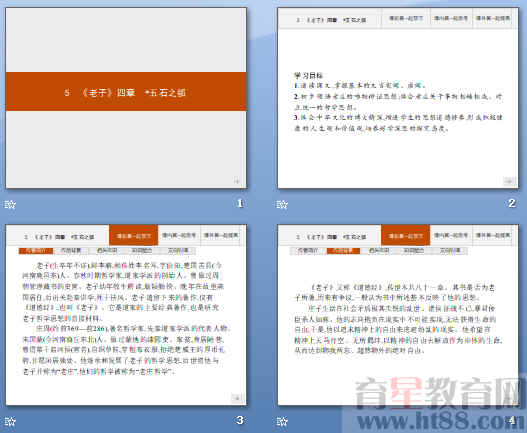The width and height of the screenshot is (527, 433).
Task: Click the slide number 3 label
Action: pyautogui.click(x=240, y=420)
